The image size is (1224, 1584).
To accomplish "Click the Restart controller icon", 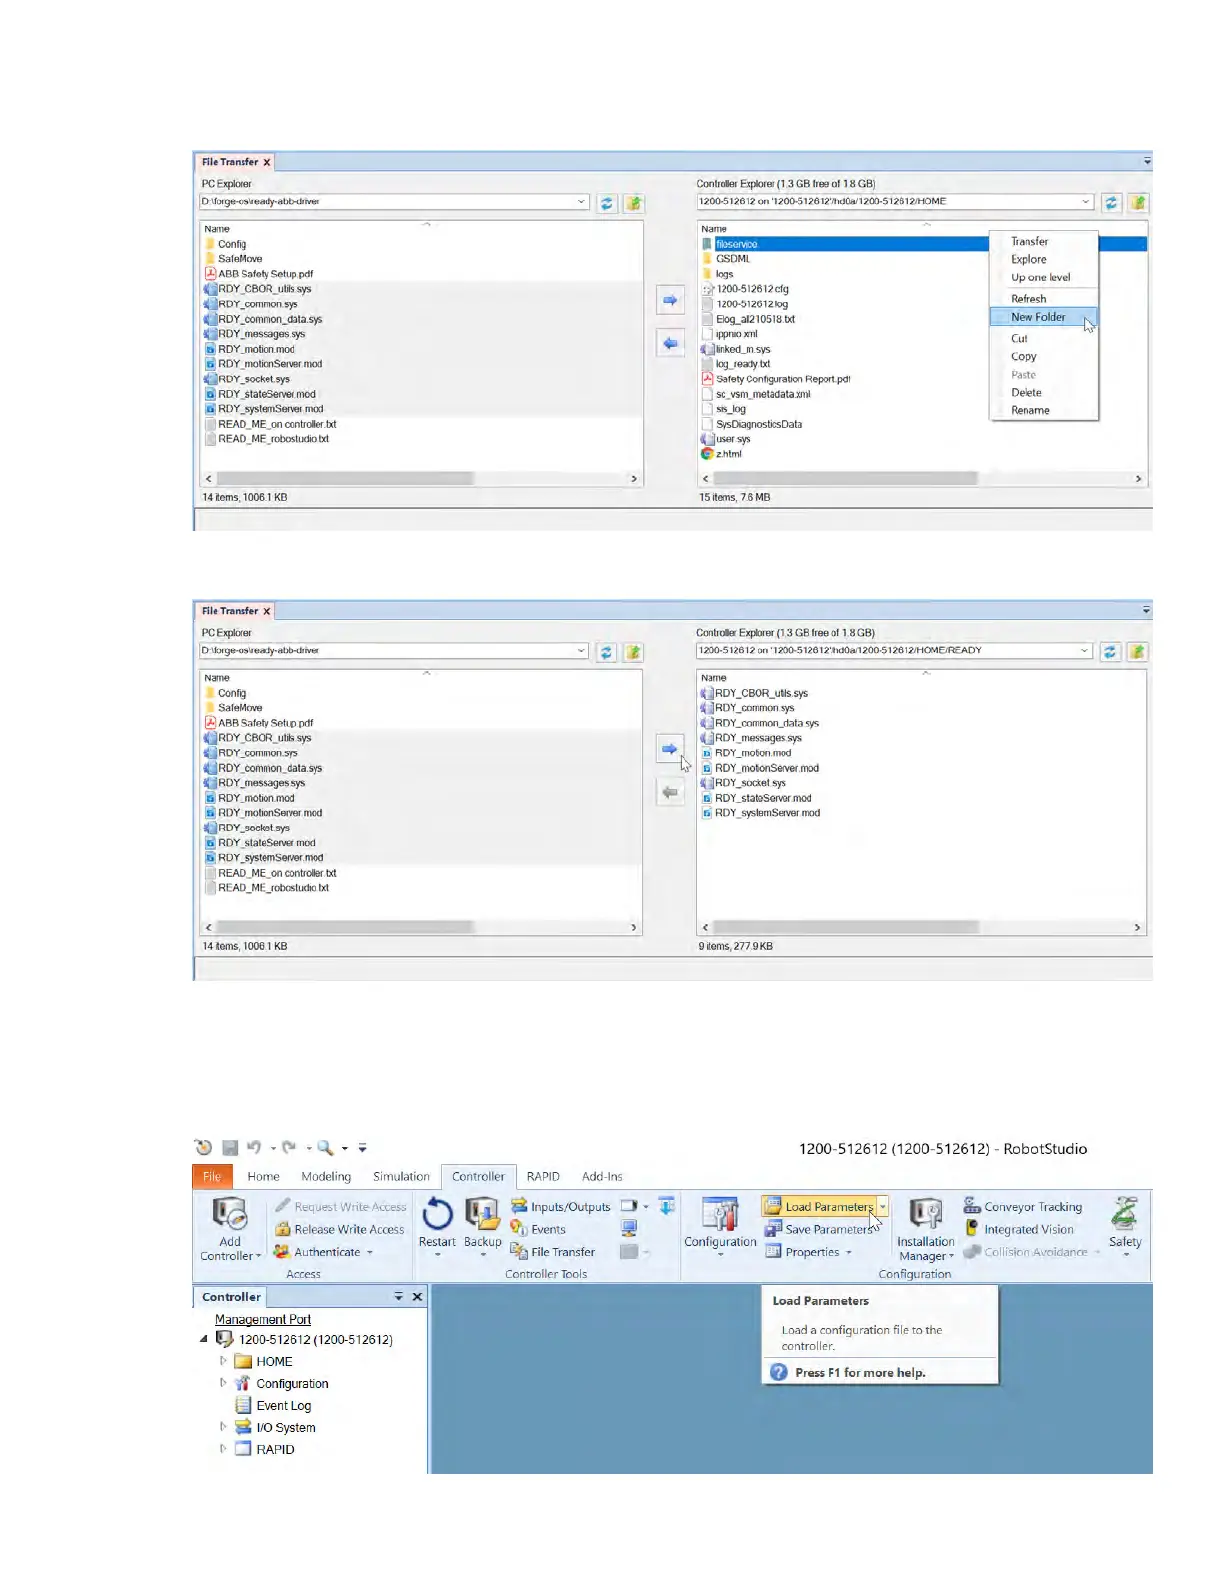I will pos(437,1214).
